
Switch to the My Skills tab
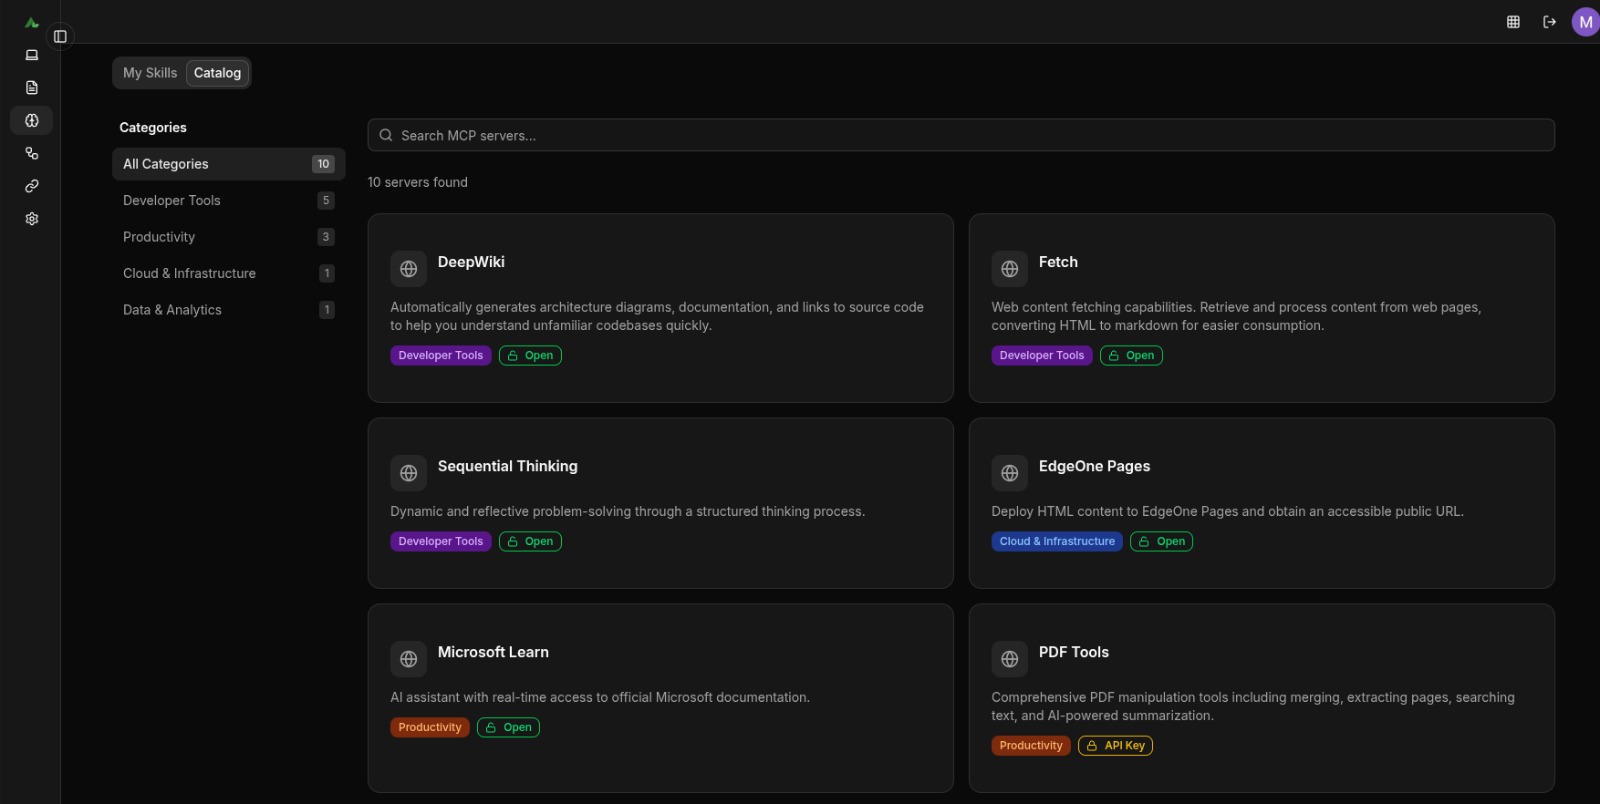click(x=150, y=73)
